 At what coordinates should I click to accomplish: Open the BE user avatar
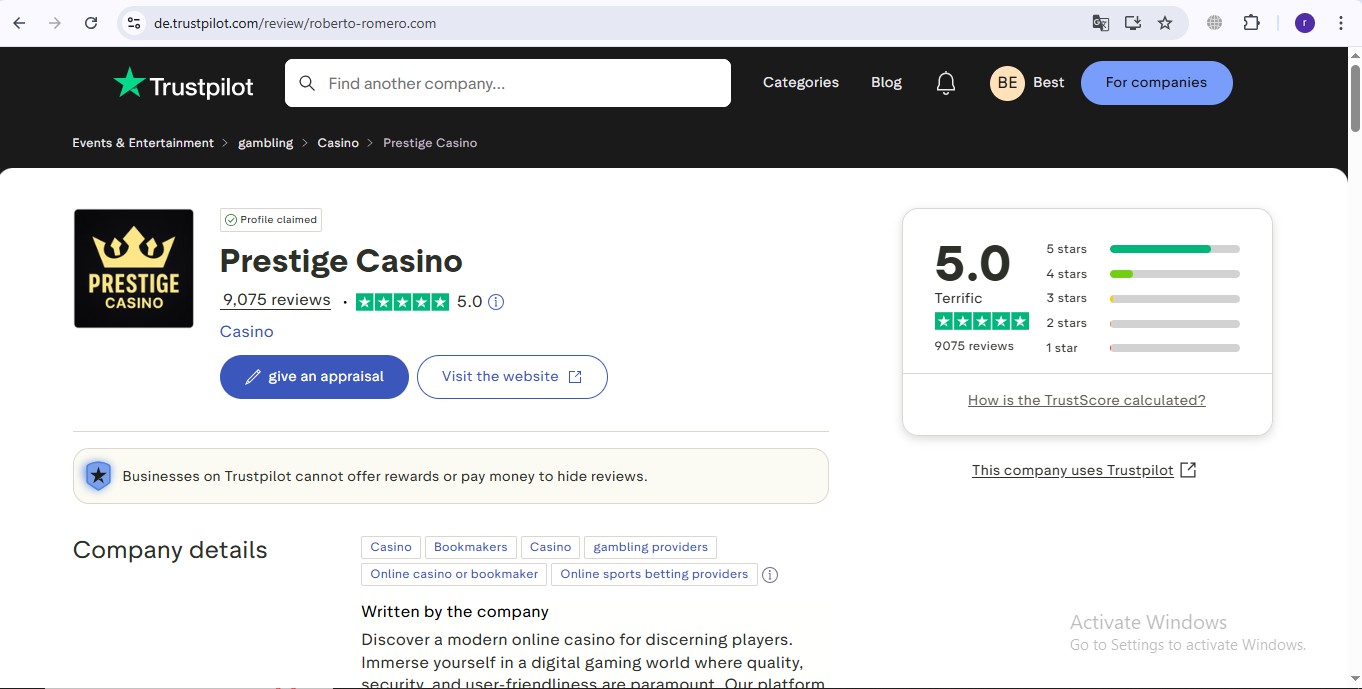[1007, 83]
